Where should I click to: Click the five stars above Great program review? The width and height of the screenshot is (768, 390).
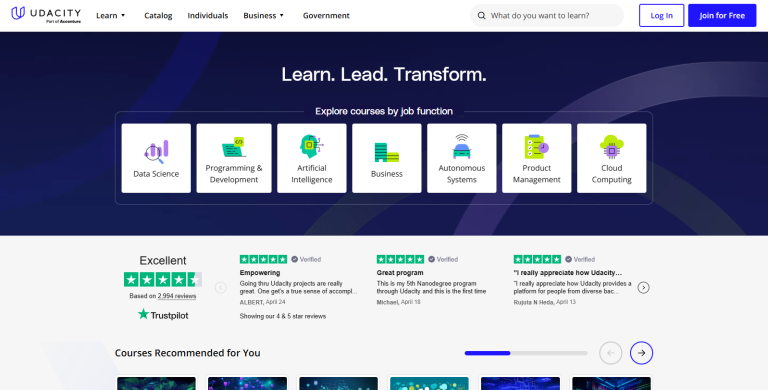(x=400, y=259)
